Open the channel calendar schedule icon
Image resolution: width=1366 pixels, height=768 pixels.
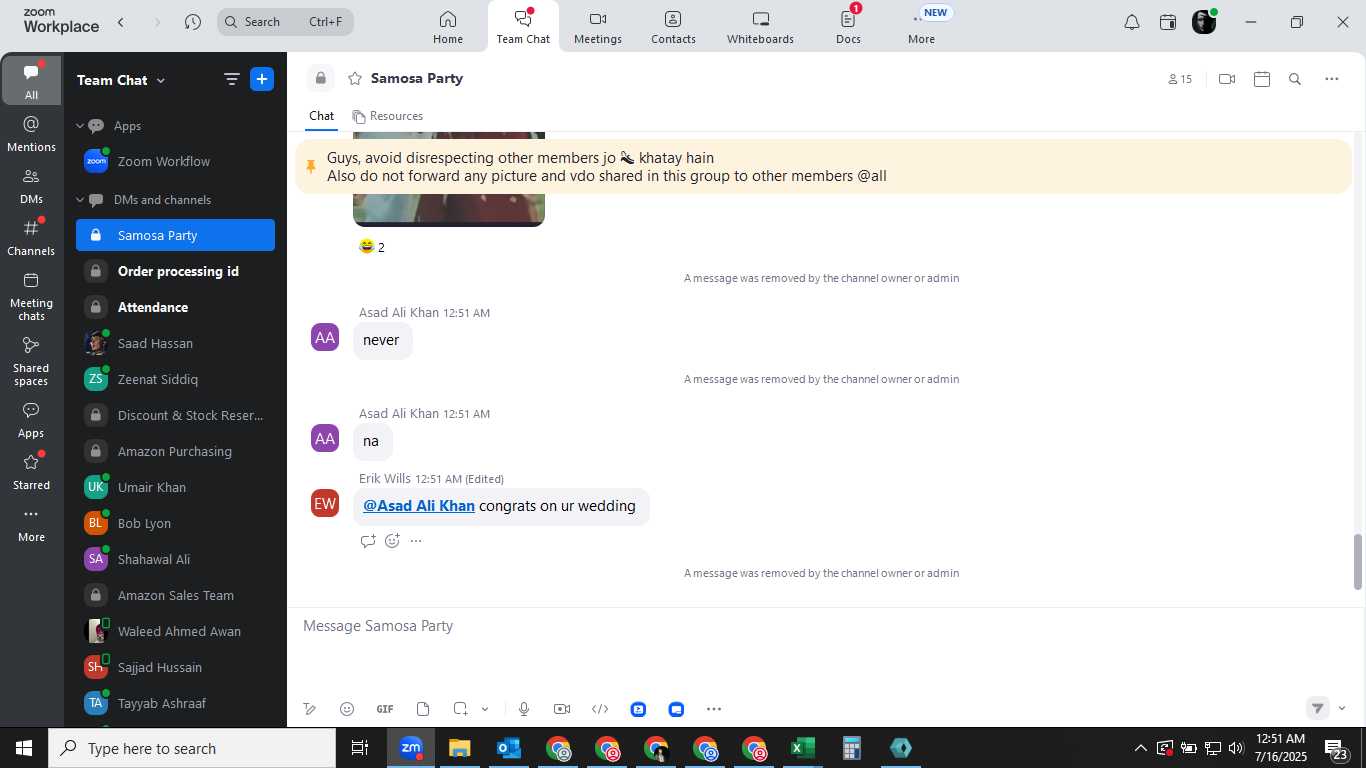pyautogui.click(x=1262, y=79)
